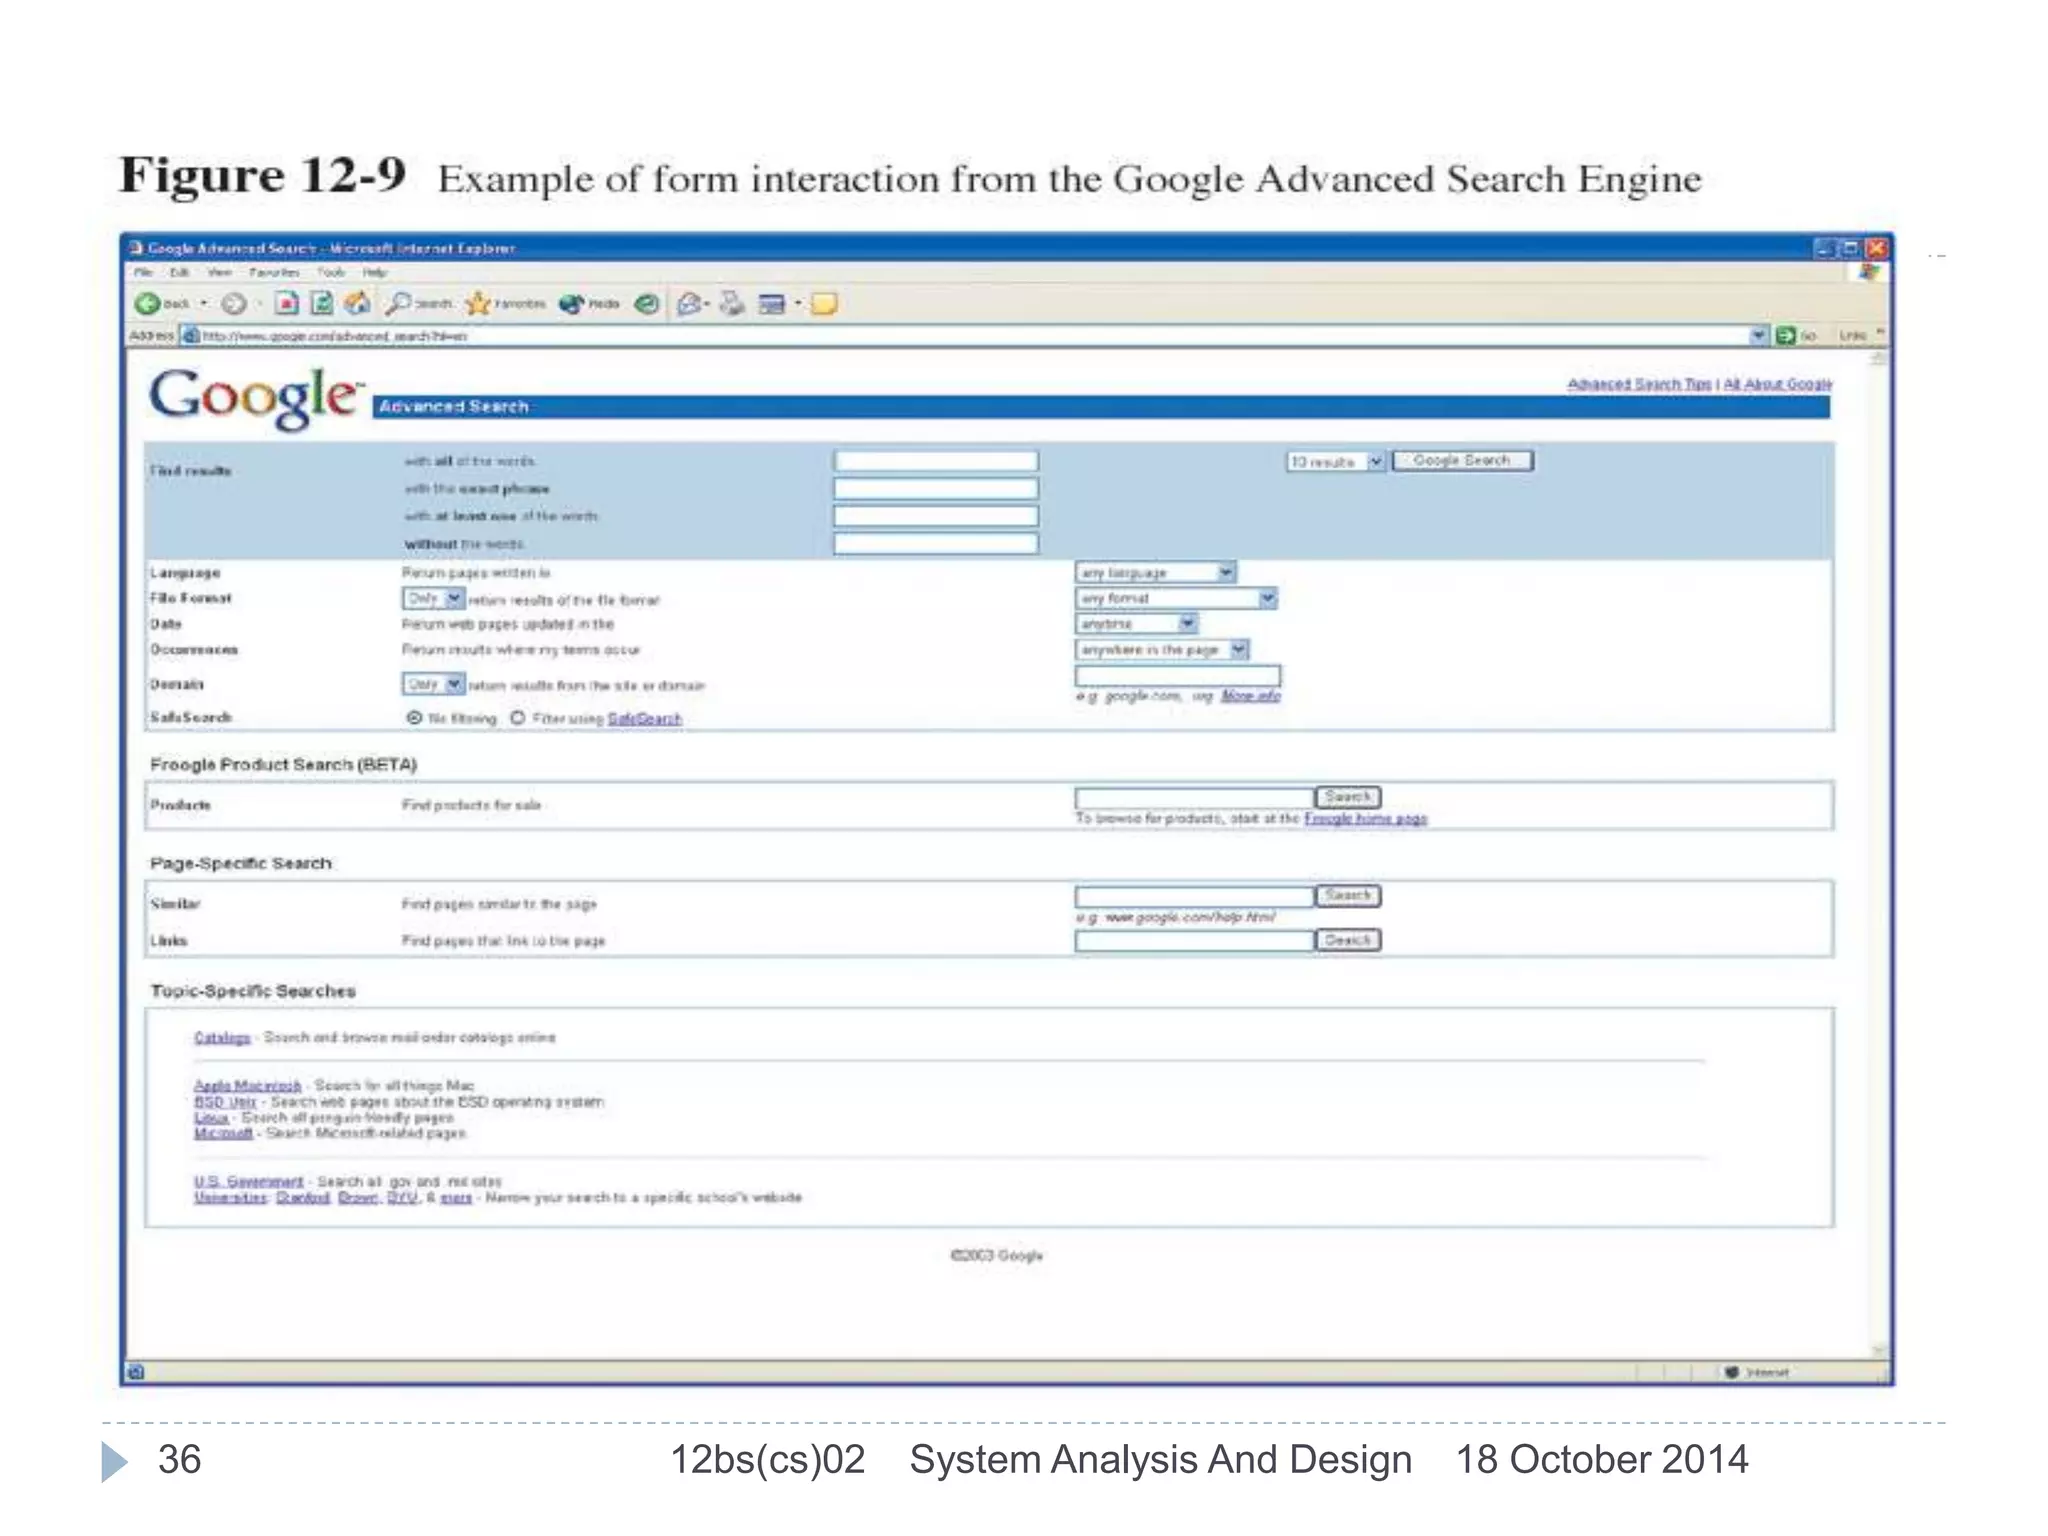
Task: Open the Date "anytime" dropdown
Action: [1137, 624]
